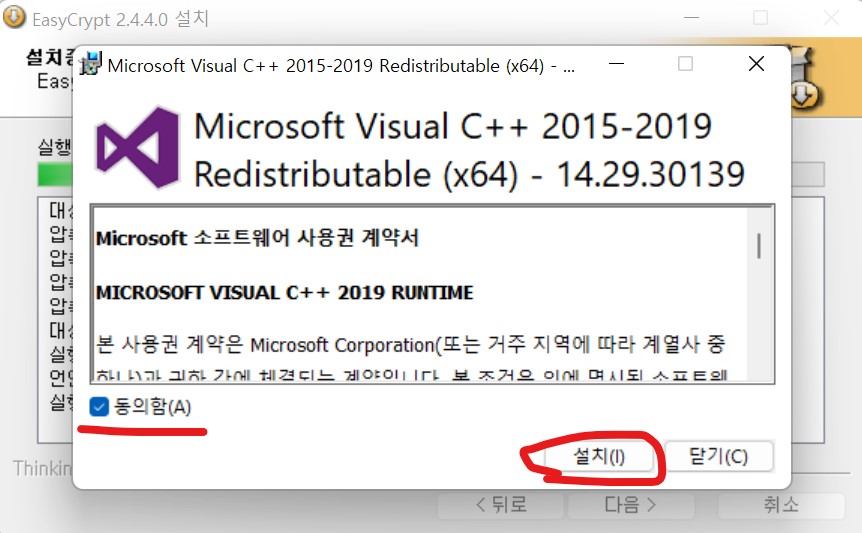
Task: Click the Visual Studio purple logo
Action: click(x=137, y=148)
